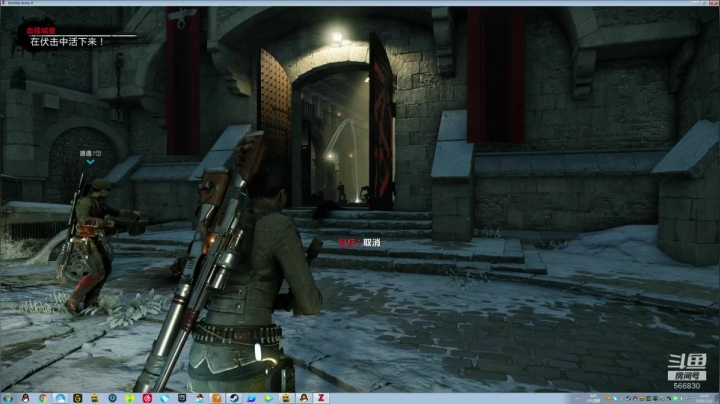Open the blue cloud app in taskbar

pos(60,398)
